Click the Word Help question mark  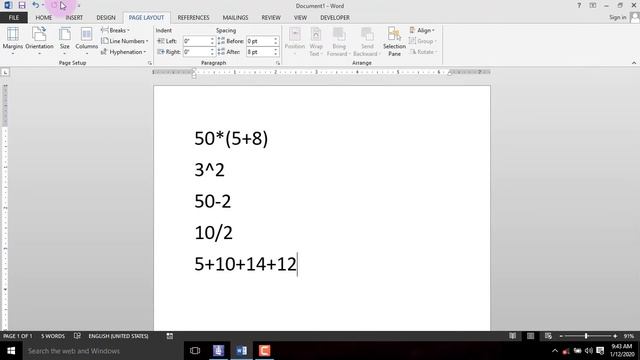point(579,5)
